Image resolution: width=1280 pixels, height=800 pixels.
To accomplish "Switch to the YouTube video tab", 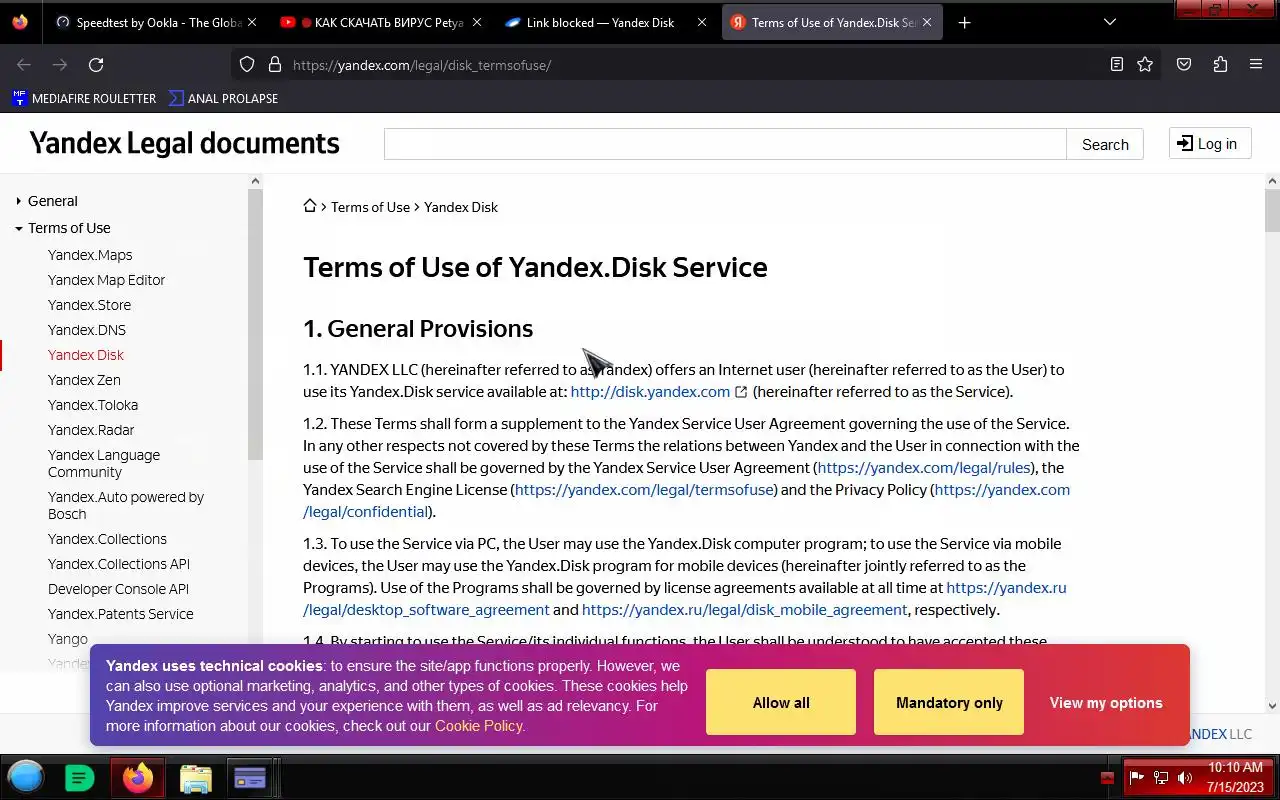I will pos(380,22).
